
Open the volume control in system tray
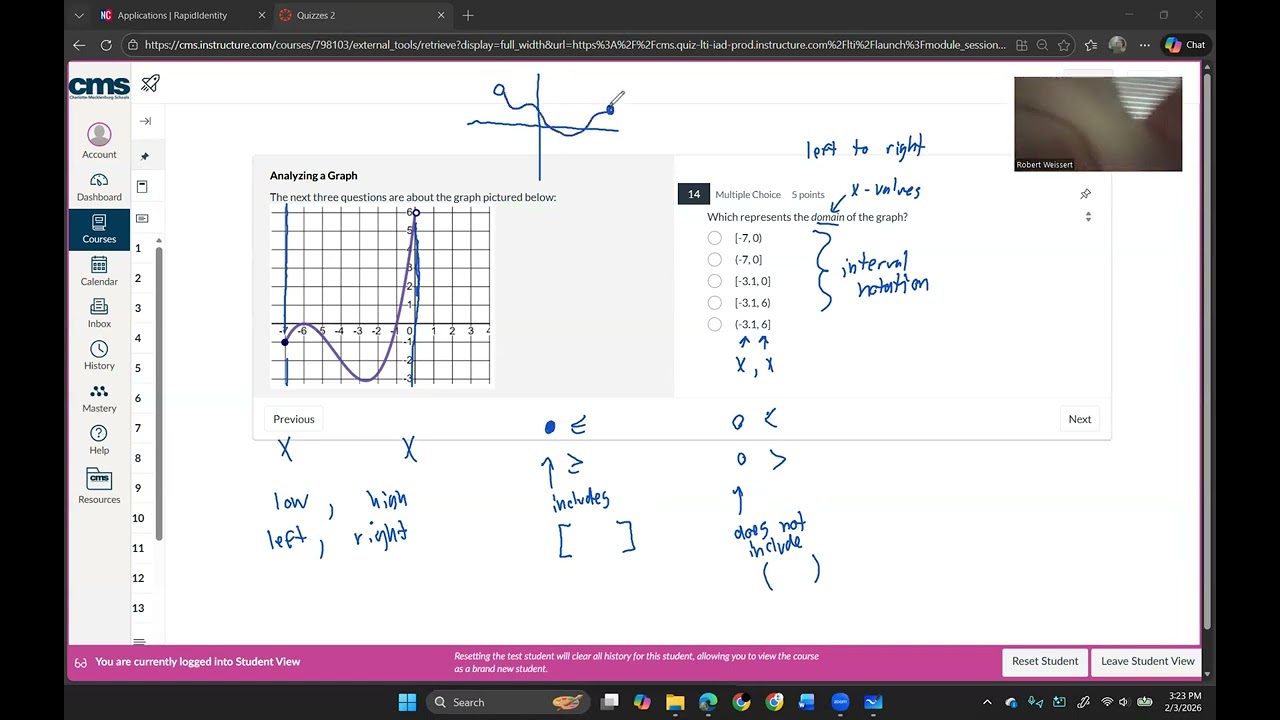[1123, 702]
